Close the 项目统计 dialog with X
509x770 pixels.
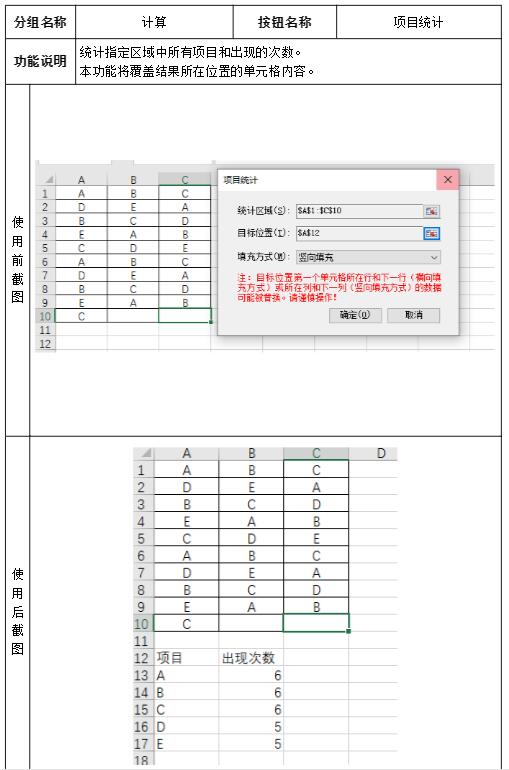(x=448, y=180)
